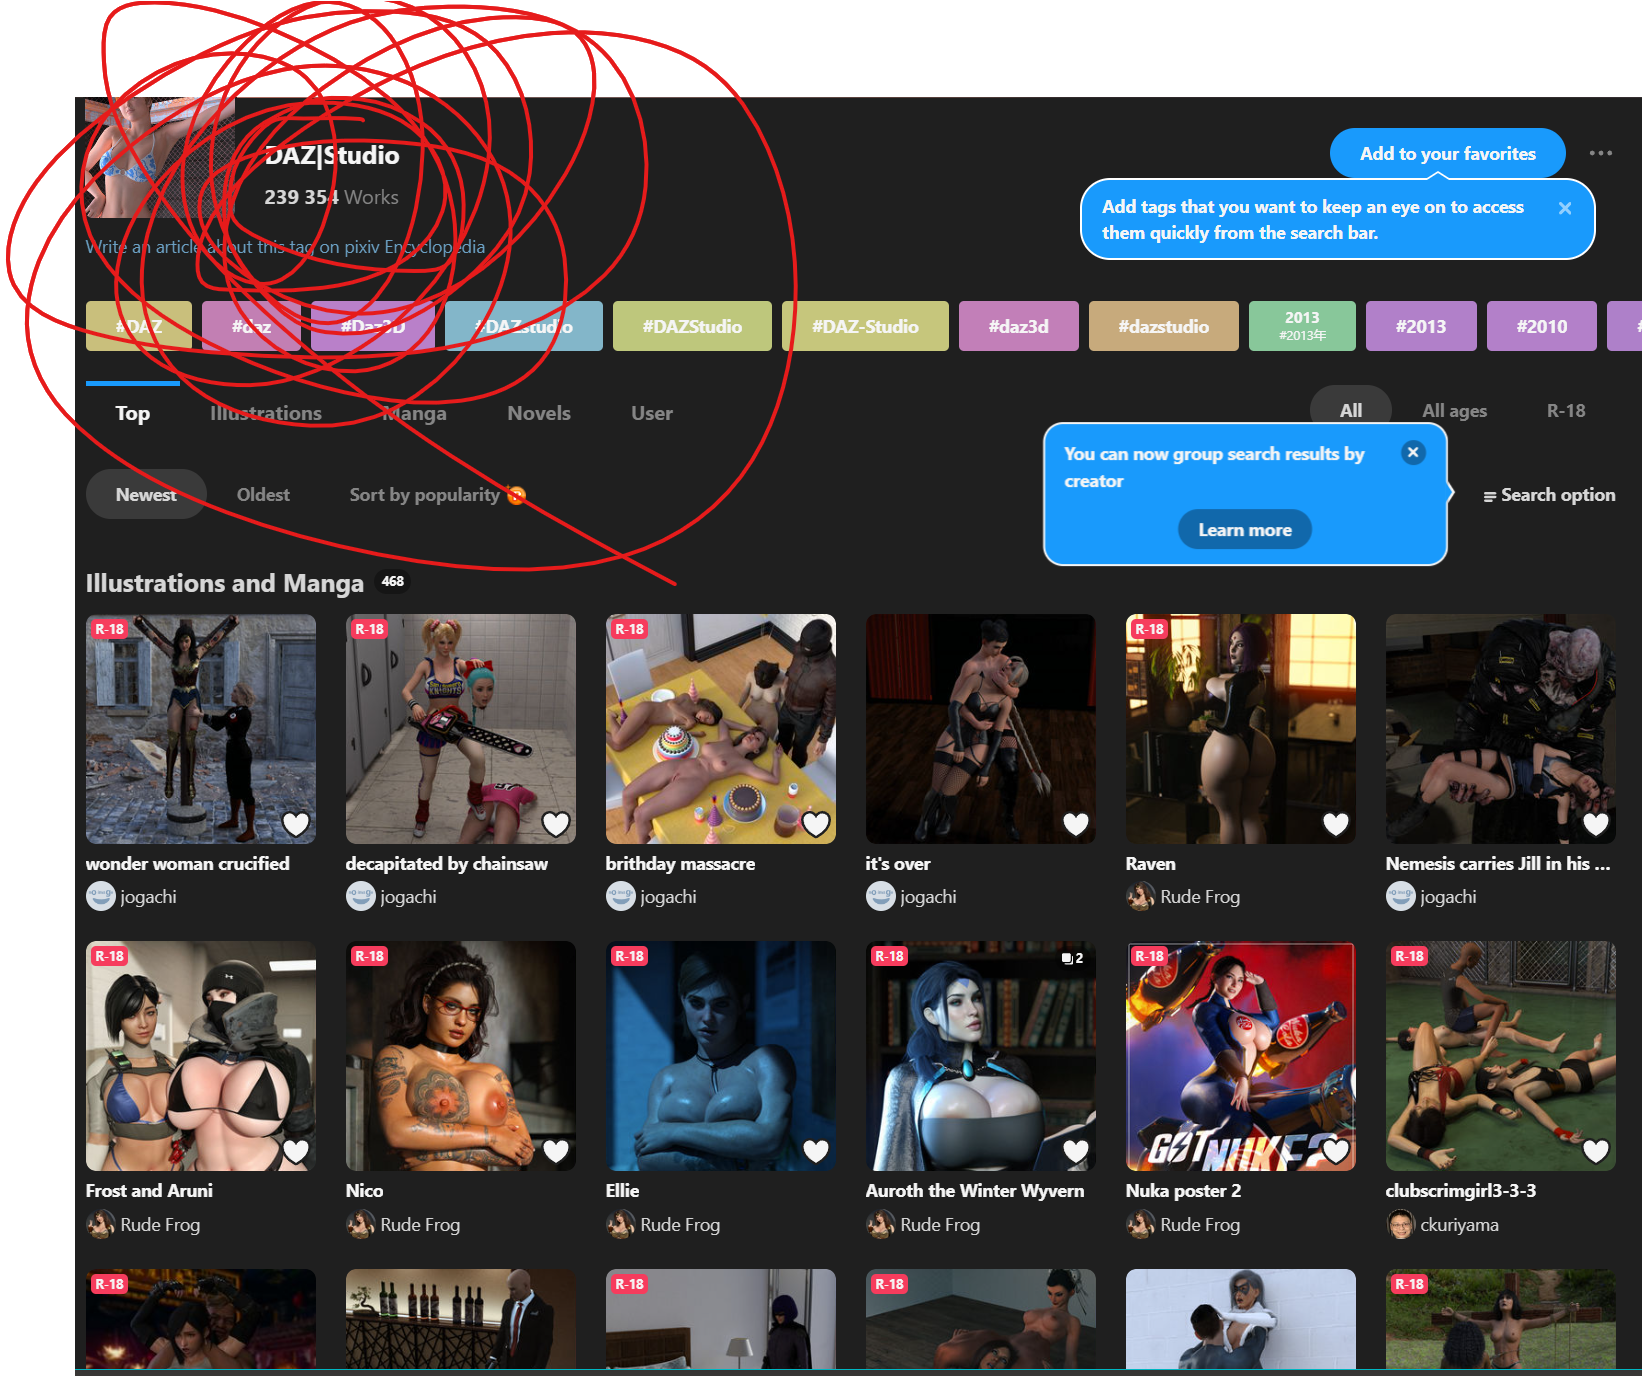Screen dimensions: 1642x1376
Task: Click the heart on the 'Nico' card
Action: 556,1151
